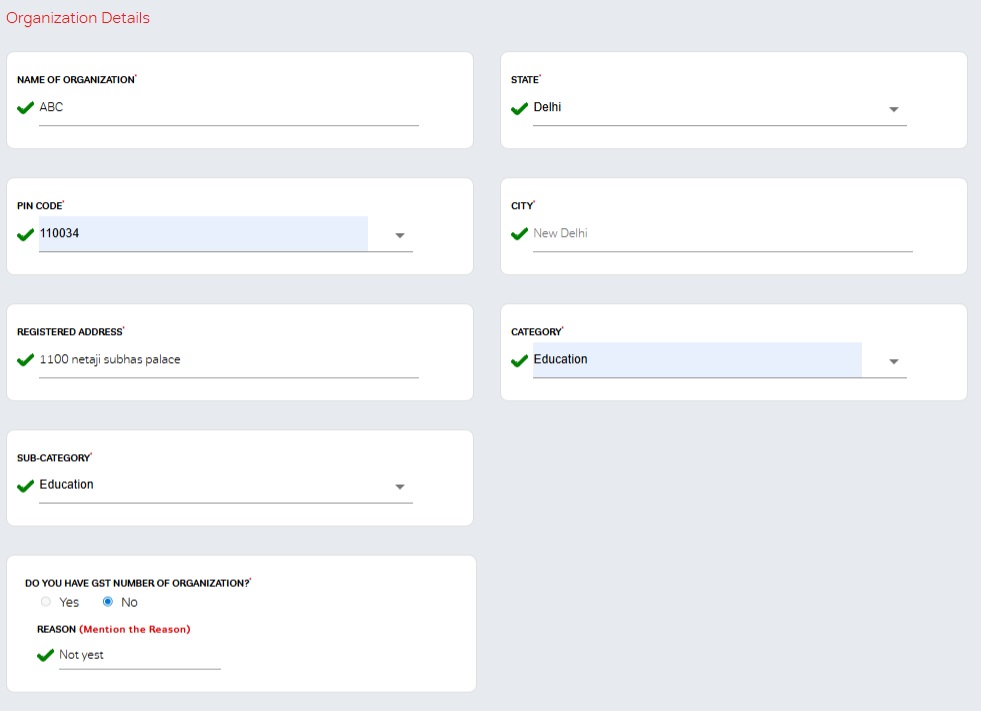
Task: Click the green checkmark beside the Category field
Action: click(519, 360)
